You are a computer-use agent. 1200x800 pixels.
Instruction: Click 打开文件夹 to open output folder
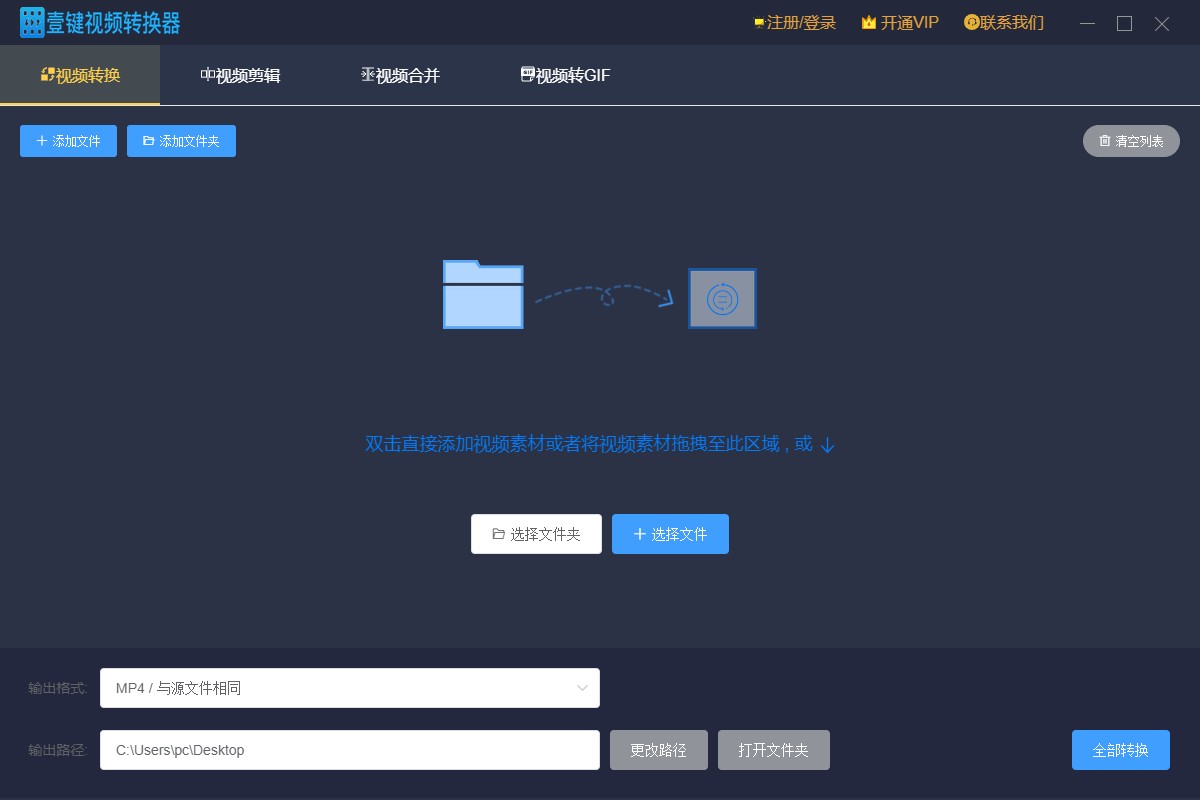click(773, 749)
